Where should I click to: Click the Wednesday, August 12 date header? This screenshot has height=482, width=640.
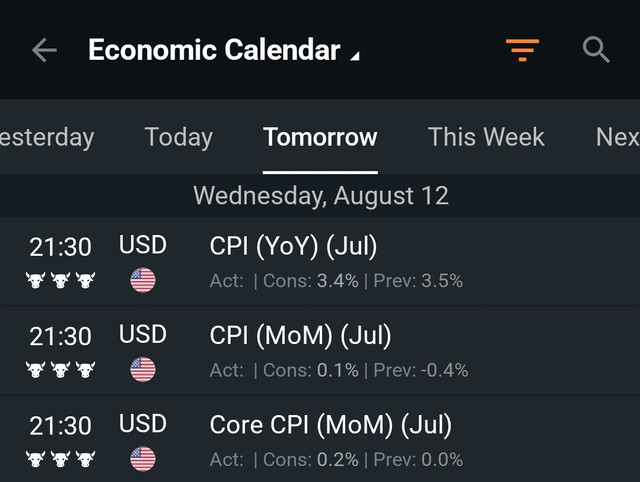(321, 196)
